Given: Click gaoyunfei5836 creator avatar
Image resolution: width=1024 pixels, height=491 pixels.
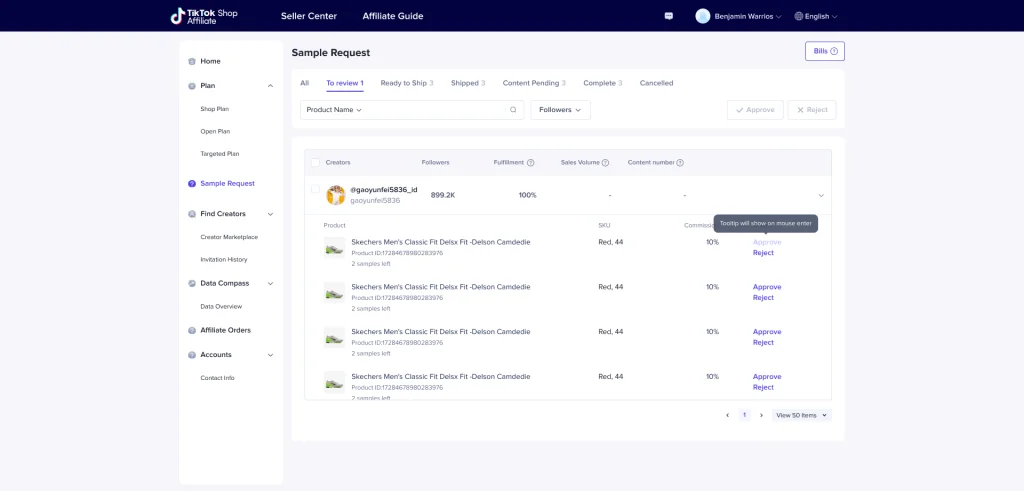Looking at the screenshot, I should click(x=336, y=195).
